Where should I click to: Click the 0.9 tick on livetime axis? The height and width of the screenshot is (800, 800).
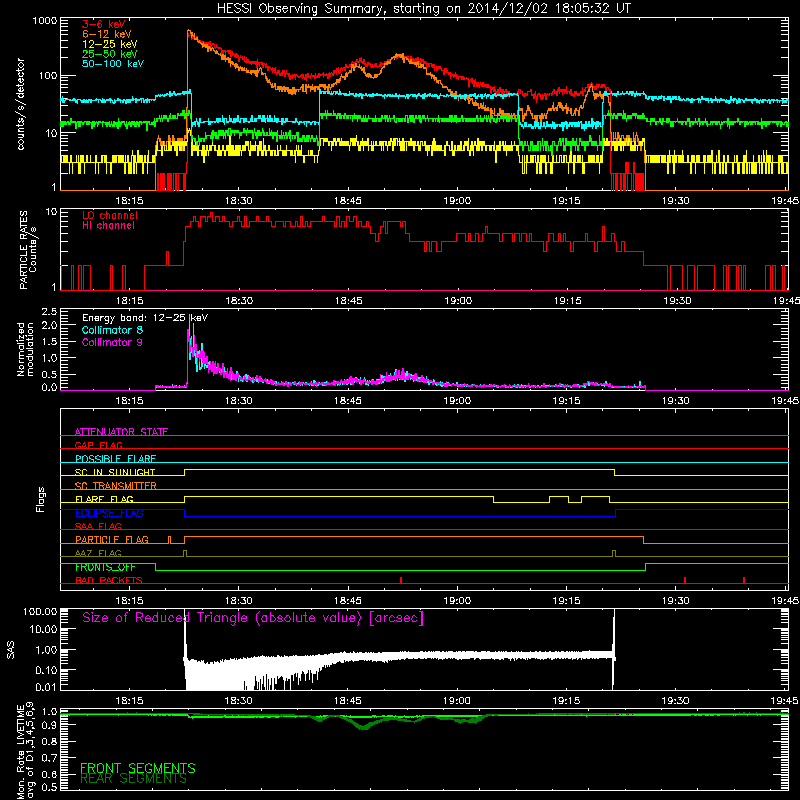(49, 726)
